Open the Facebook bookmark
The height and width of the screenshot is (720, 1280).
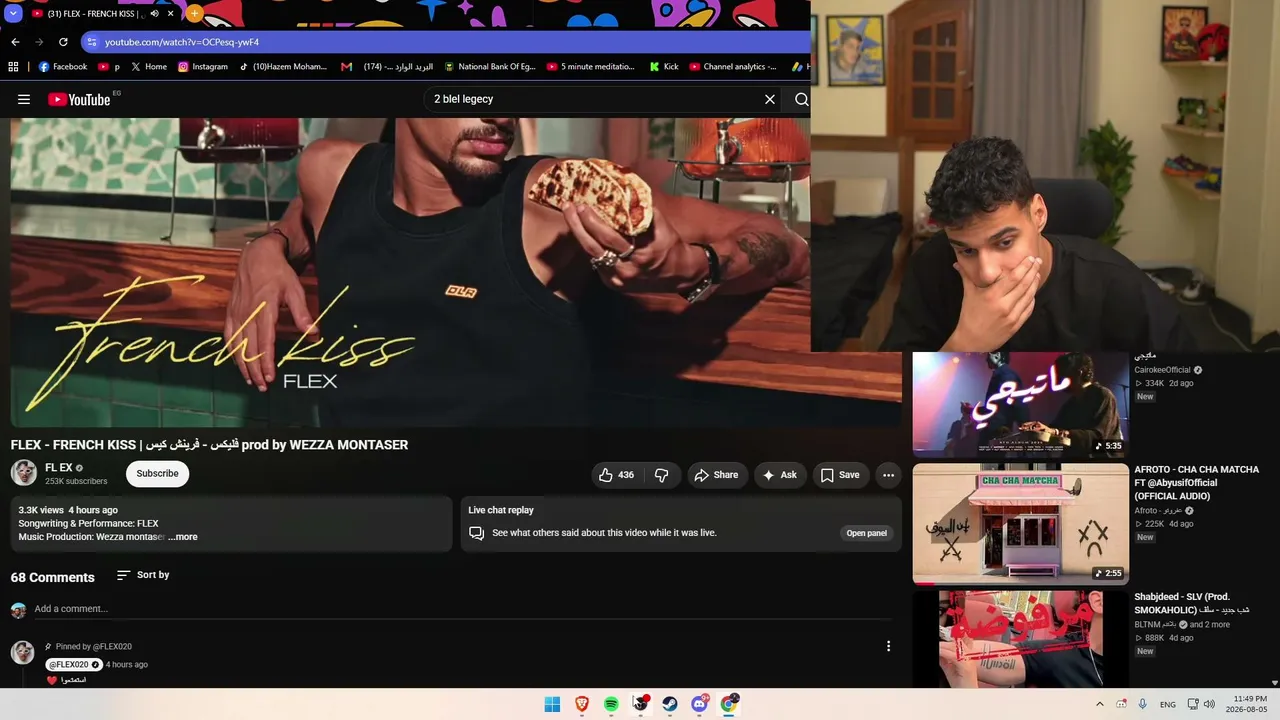[x=63, y=67]
